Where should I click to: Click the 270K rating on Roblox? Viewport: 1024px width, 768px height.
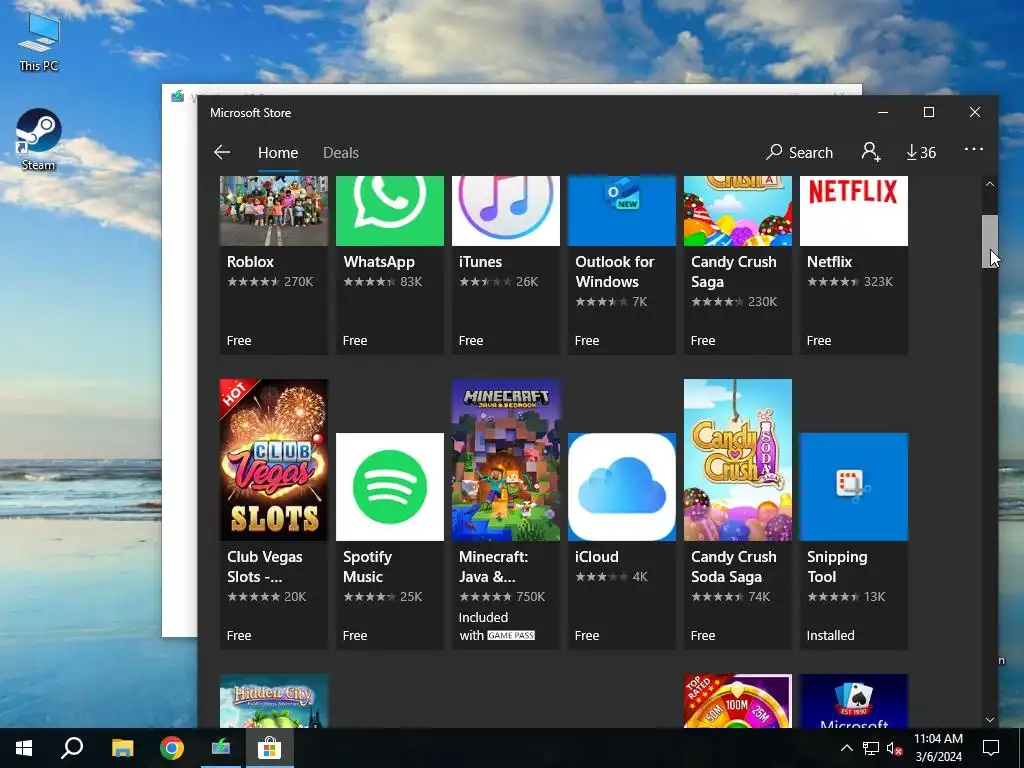(298, 282)
